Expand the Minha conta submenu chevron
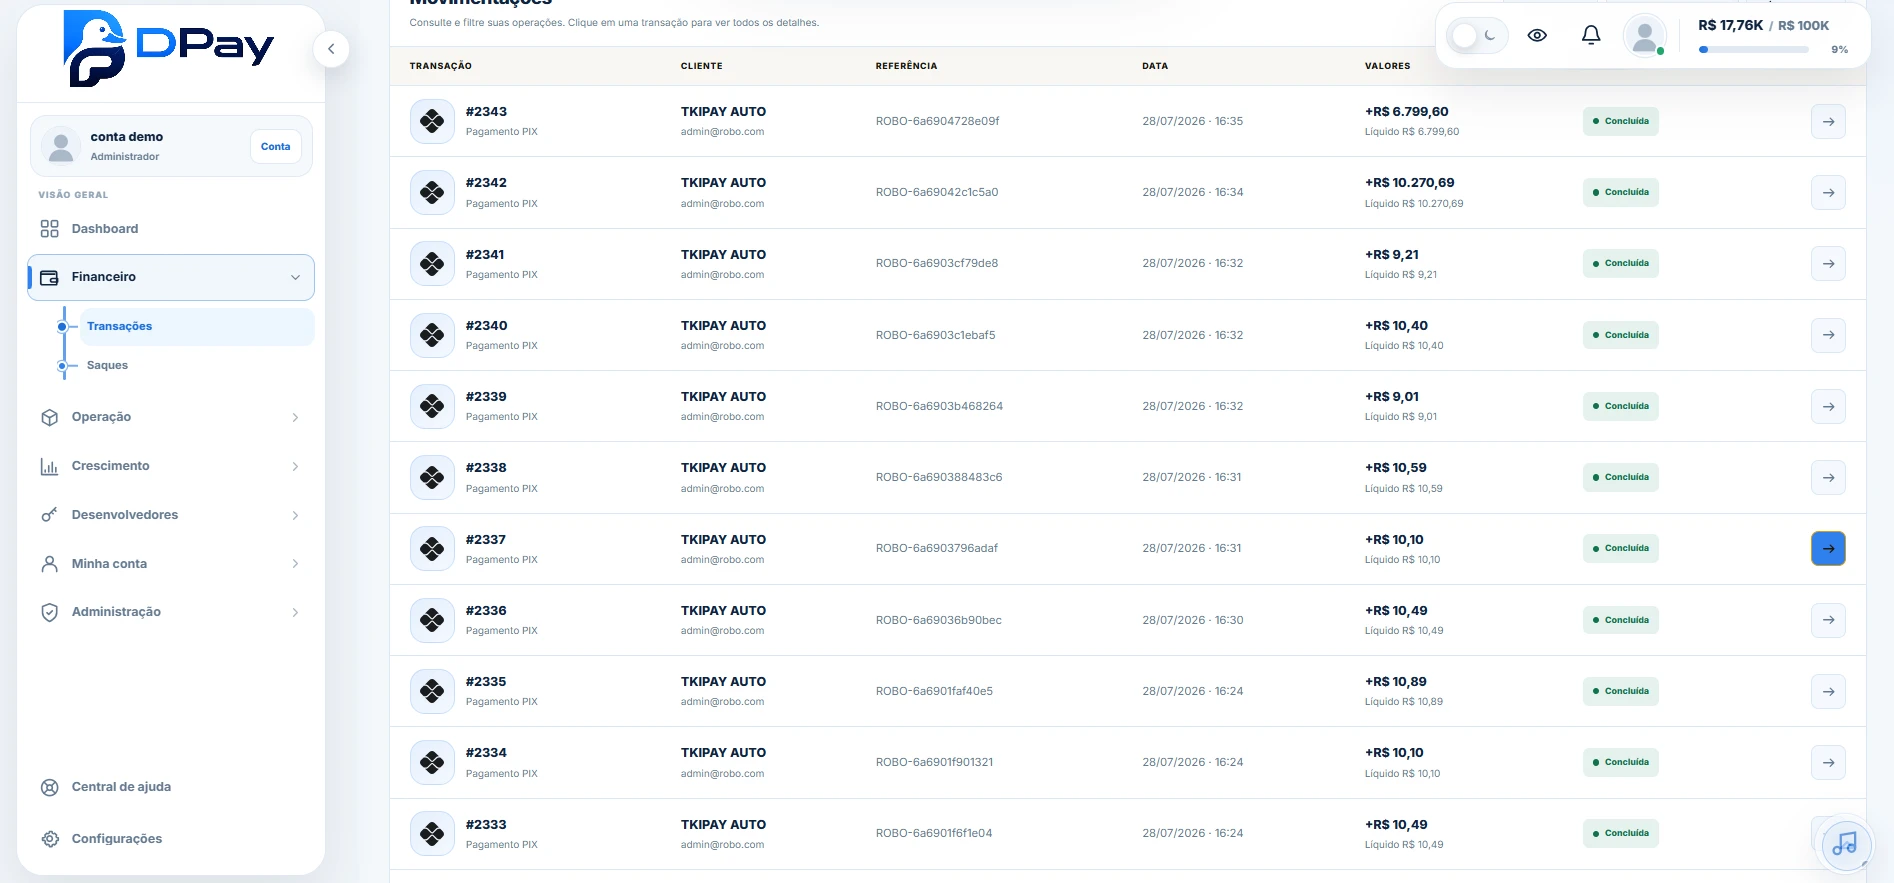This screenshot has height=883, width=1894. pyautogui.click(x=295, y=564)
